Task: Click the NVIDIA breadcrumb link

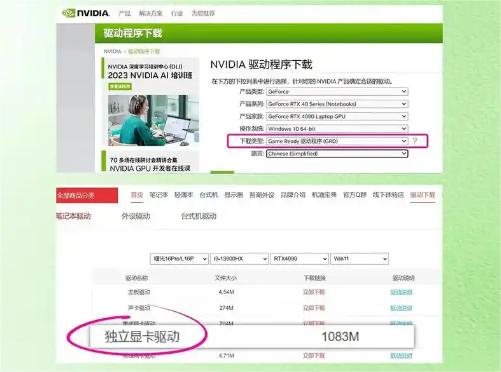Action: pyautogui.click(x=112, y=51)
